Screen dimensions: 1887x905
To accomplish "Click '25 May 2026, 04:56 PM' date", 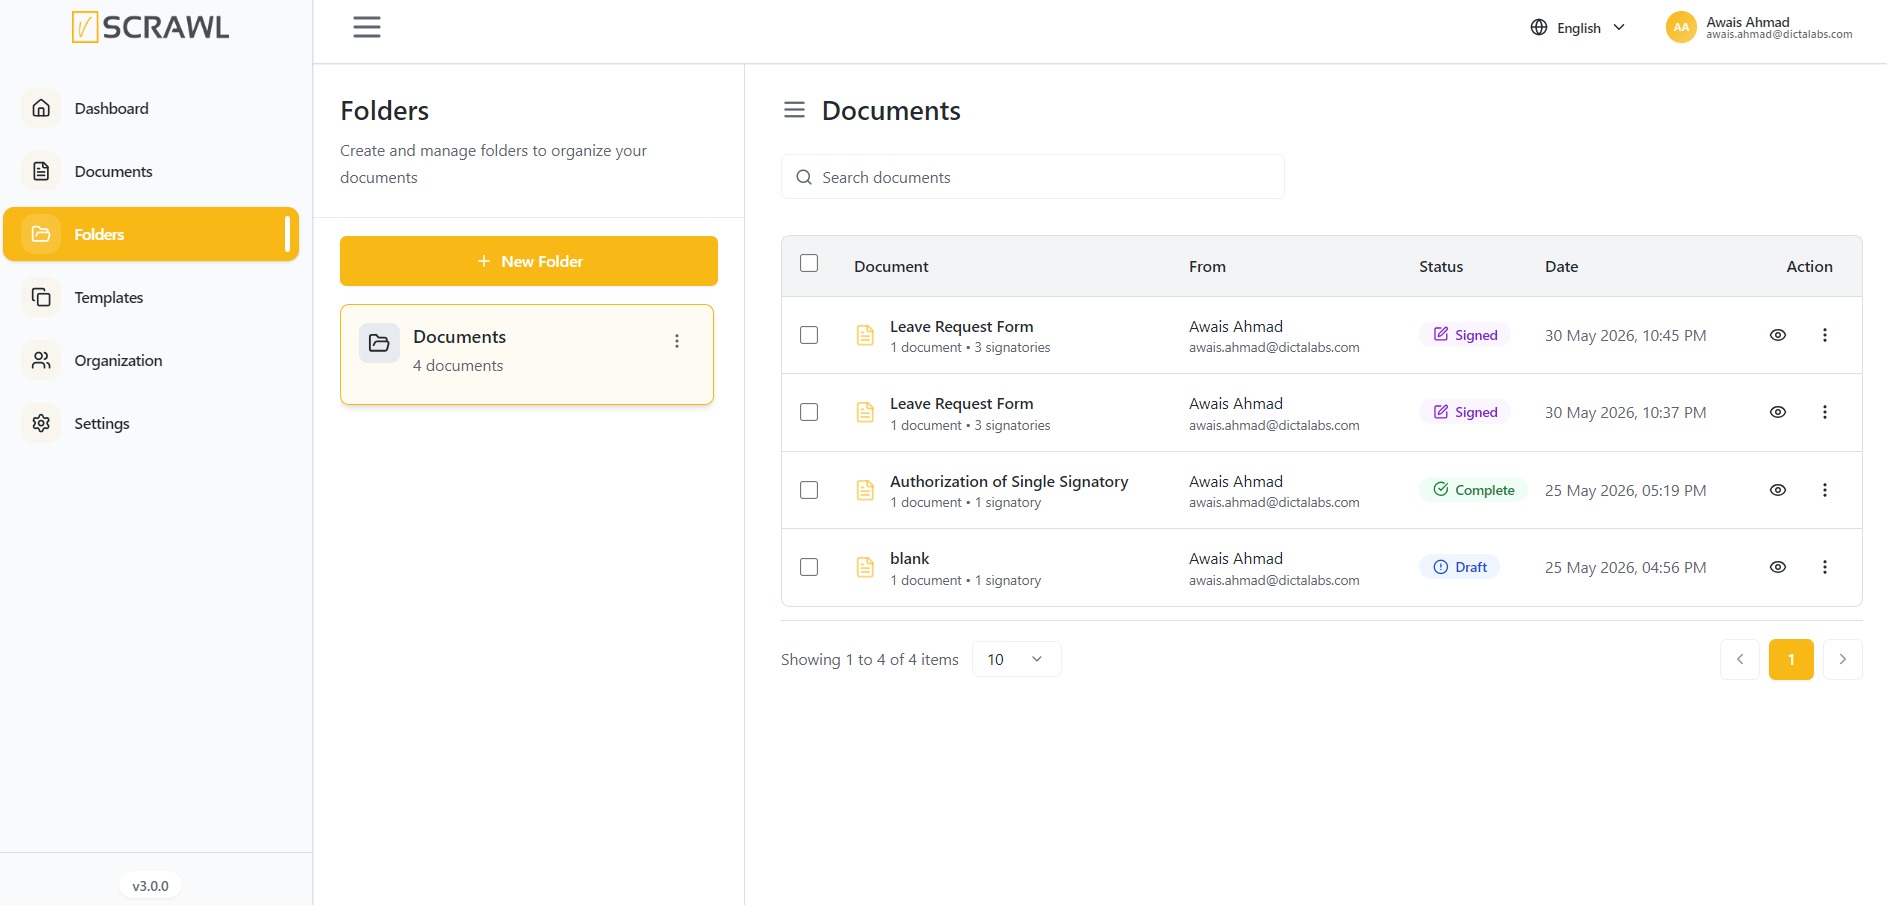I will (1626, 567).
